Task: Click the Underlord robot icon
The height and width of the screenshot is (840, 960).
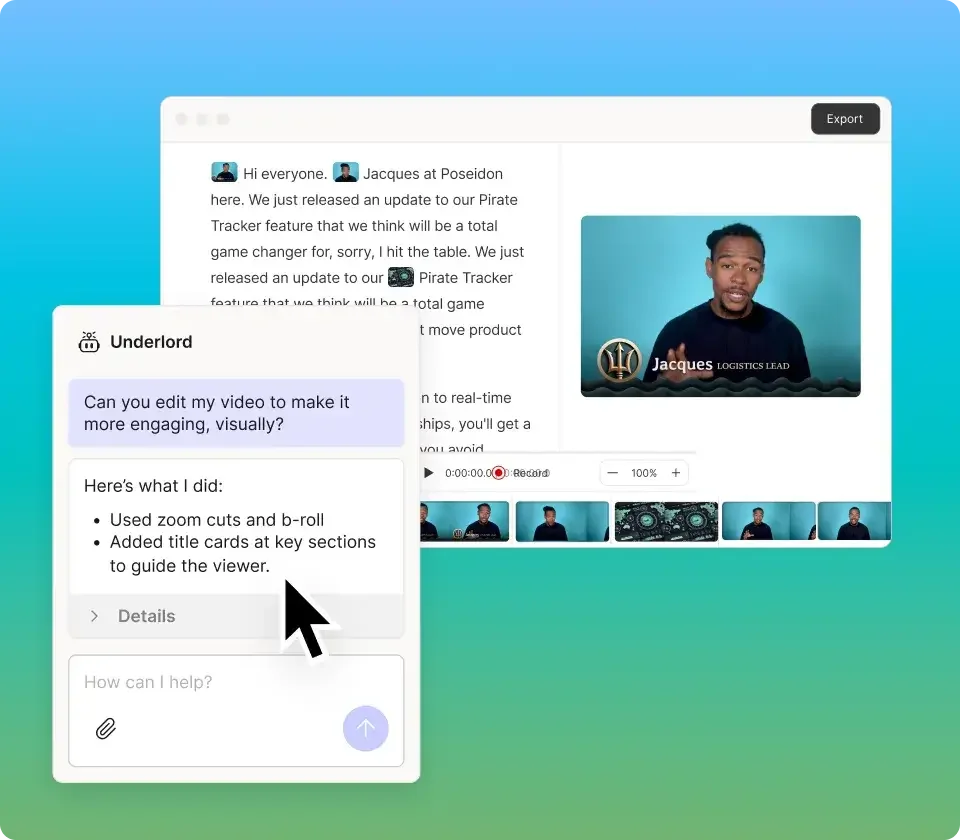Action: [89, 342]
